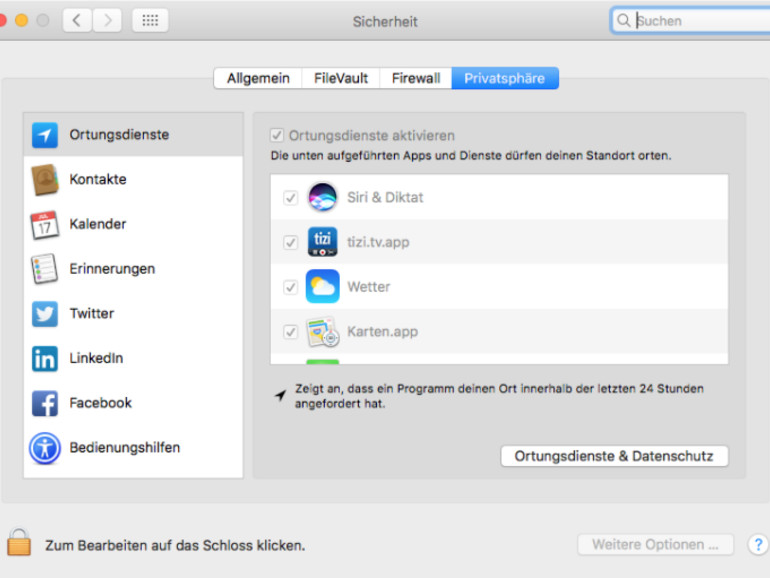Uncheck location access for tizi.tv.app

[x=291, y=243]
